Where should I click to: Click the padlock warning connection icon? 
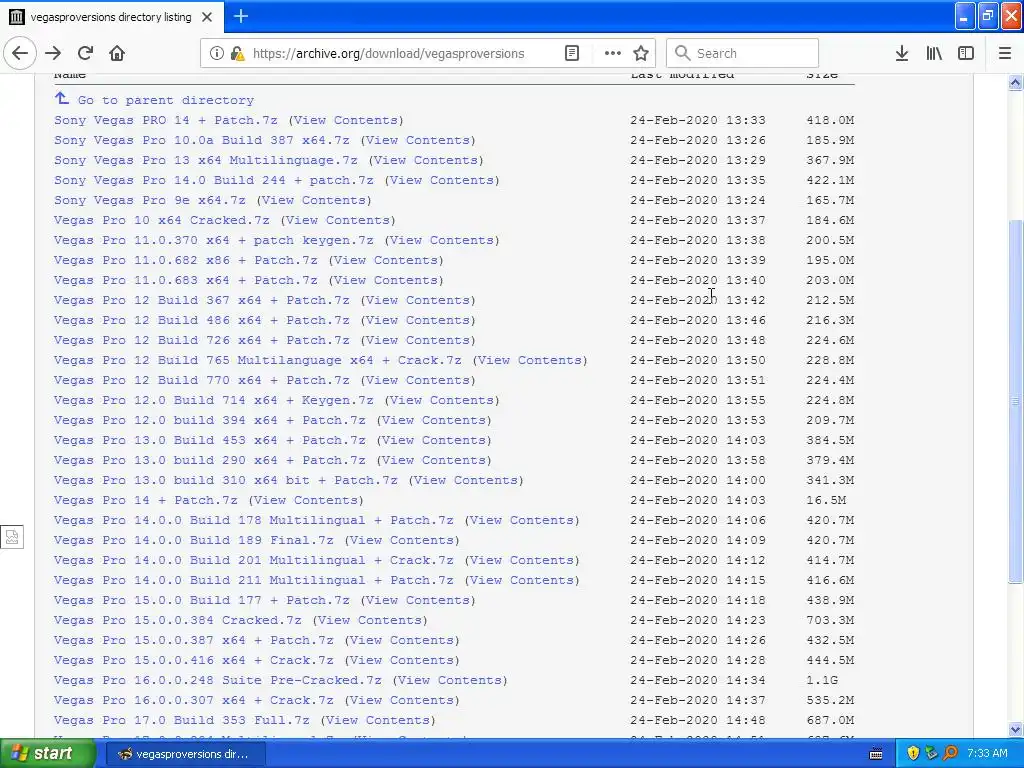coord(238,53)
